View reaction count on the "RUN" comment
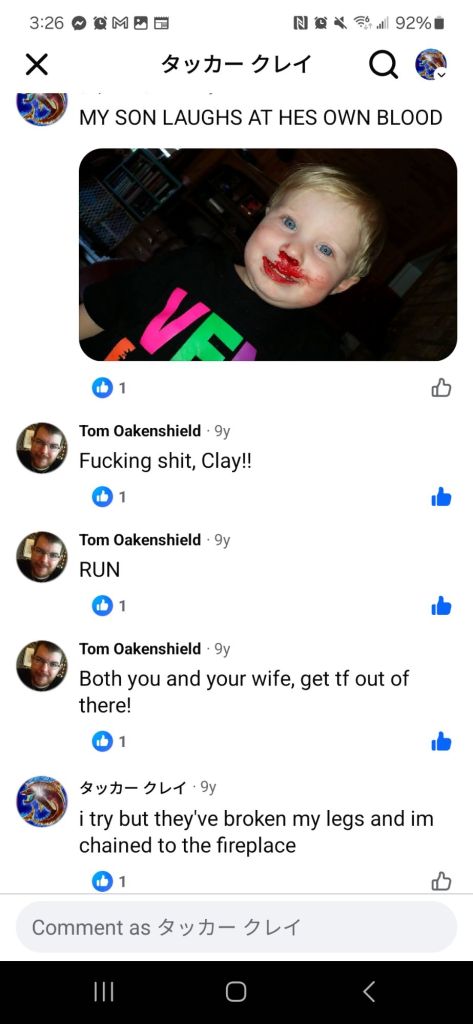The height and width of the screenshot is (1024, 473). point(108,606)
